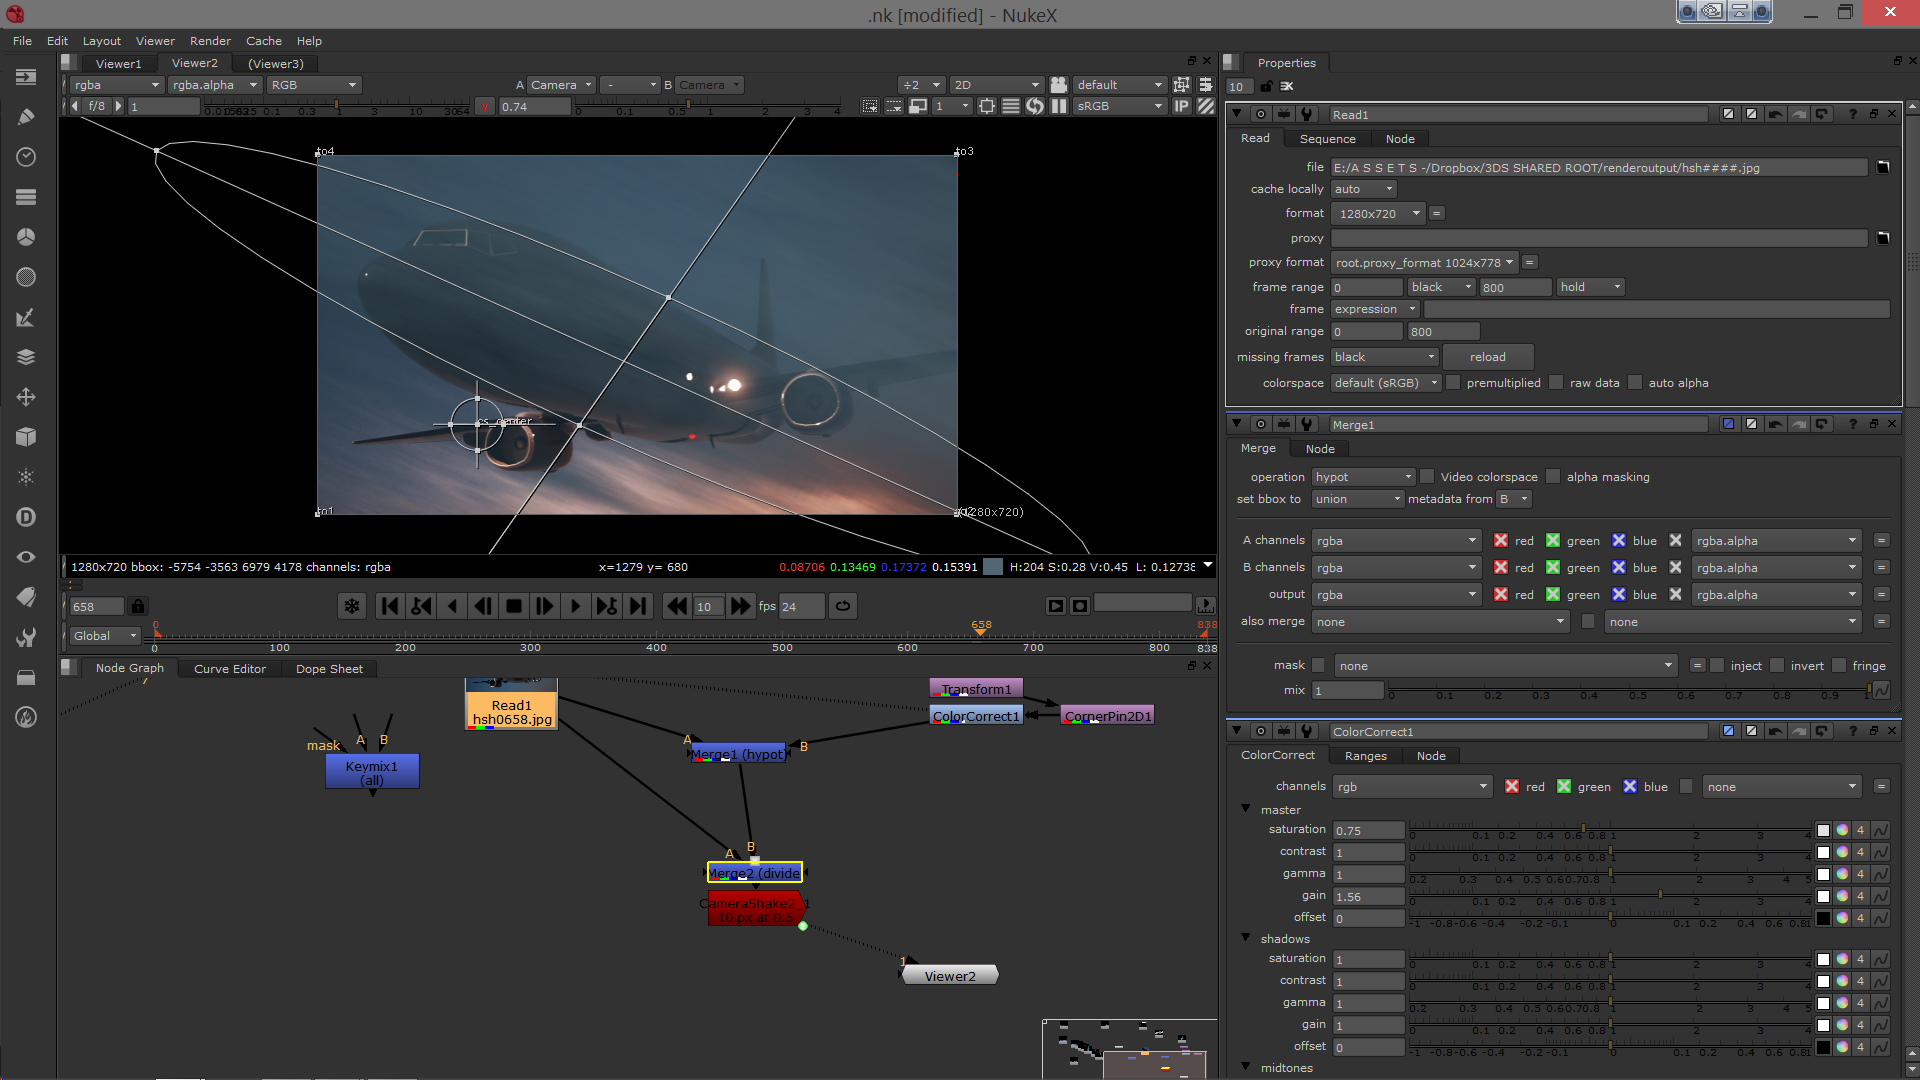The width and height of the screenshot is (1920, 1080).
Task: Collapse the master section in ColorCorrect
Action: click(1246, 809)
